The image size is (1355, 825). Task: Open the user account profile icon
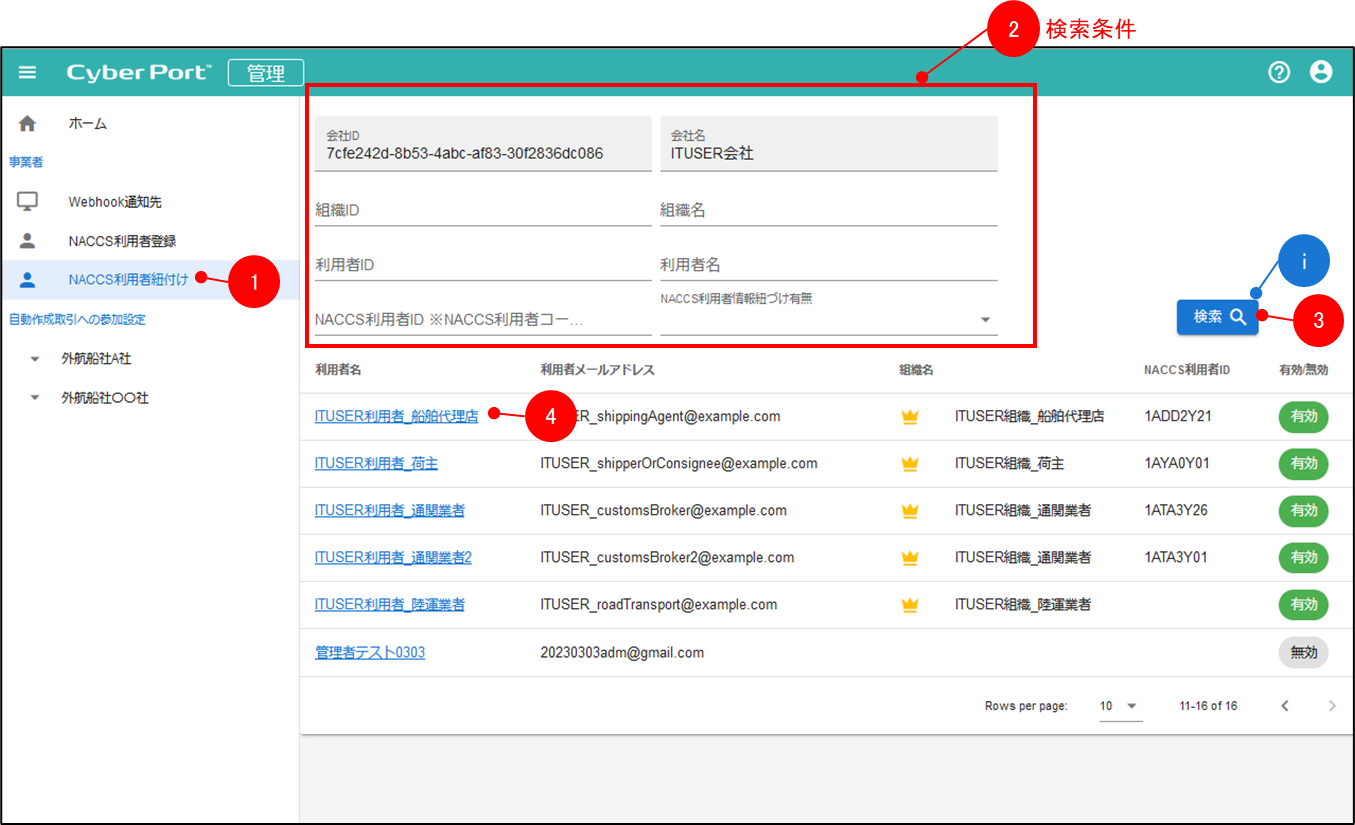point(1321,72)
